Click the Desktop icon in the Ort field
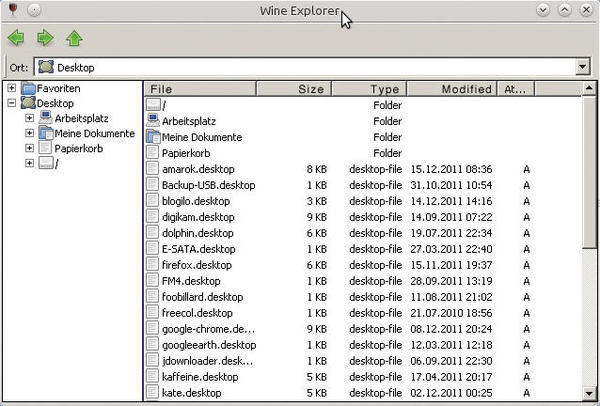 [46, 67]
